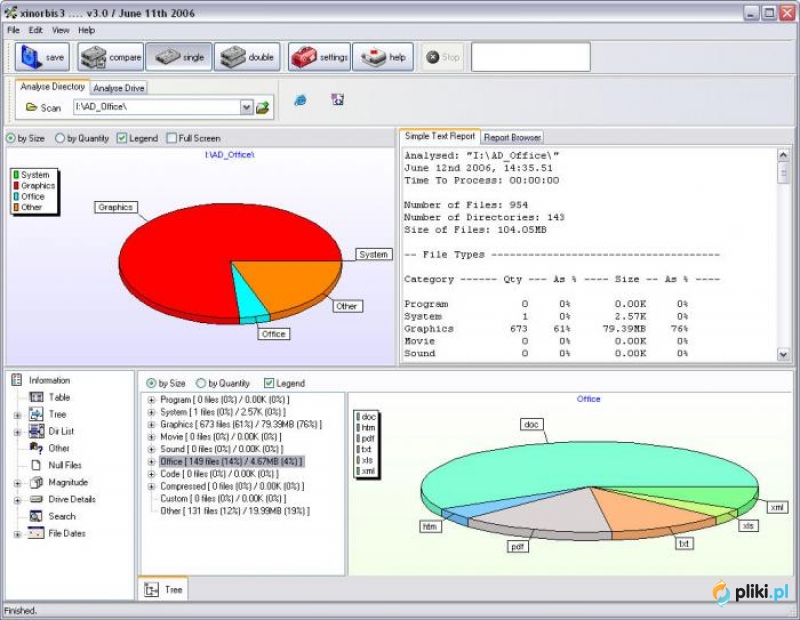Select the Movie [ 0 files ] tree row

(220, 437)
